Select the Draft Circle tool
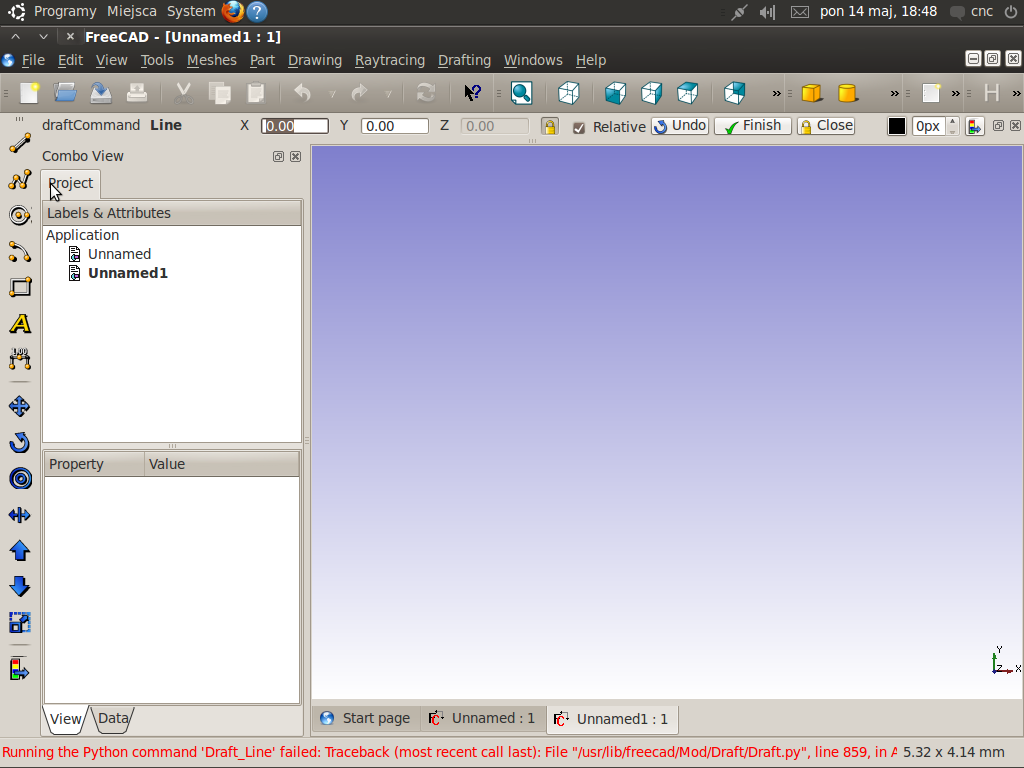 point(20,216)
